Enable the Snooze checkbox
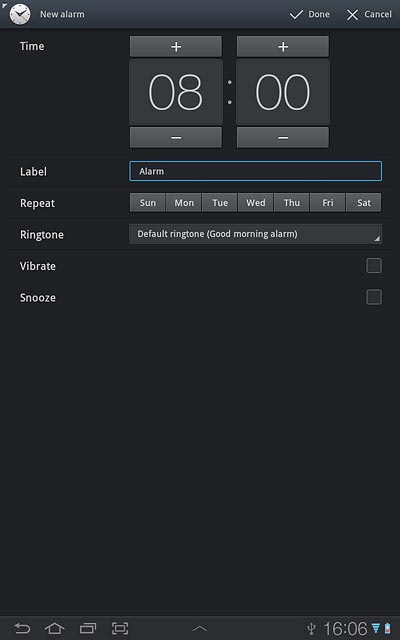The width and height of the screenshot is (400, 640). [x=374, y=297]
